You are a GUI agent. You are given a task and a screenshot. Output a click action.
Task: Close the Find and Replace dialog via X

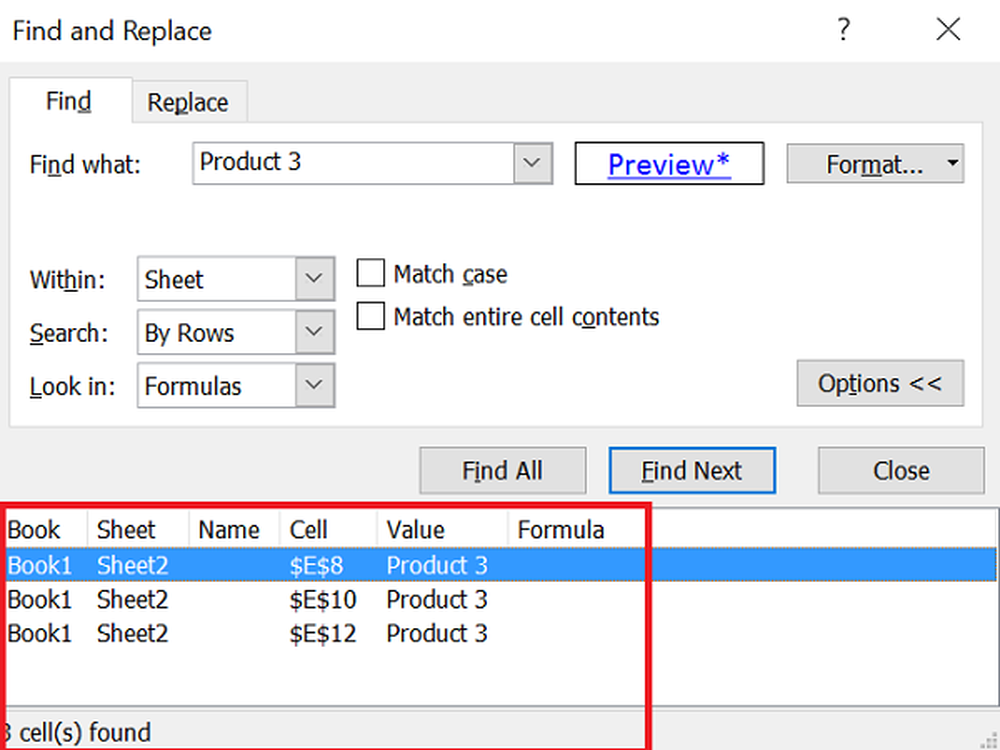[948, 30]
